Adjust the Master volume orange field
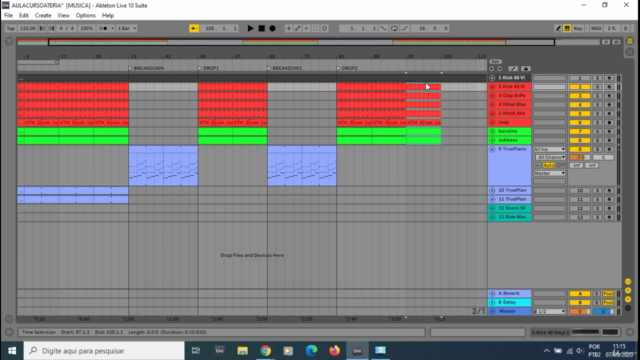 [580, 311]
